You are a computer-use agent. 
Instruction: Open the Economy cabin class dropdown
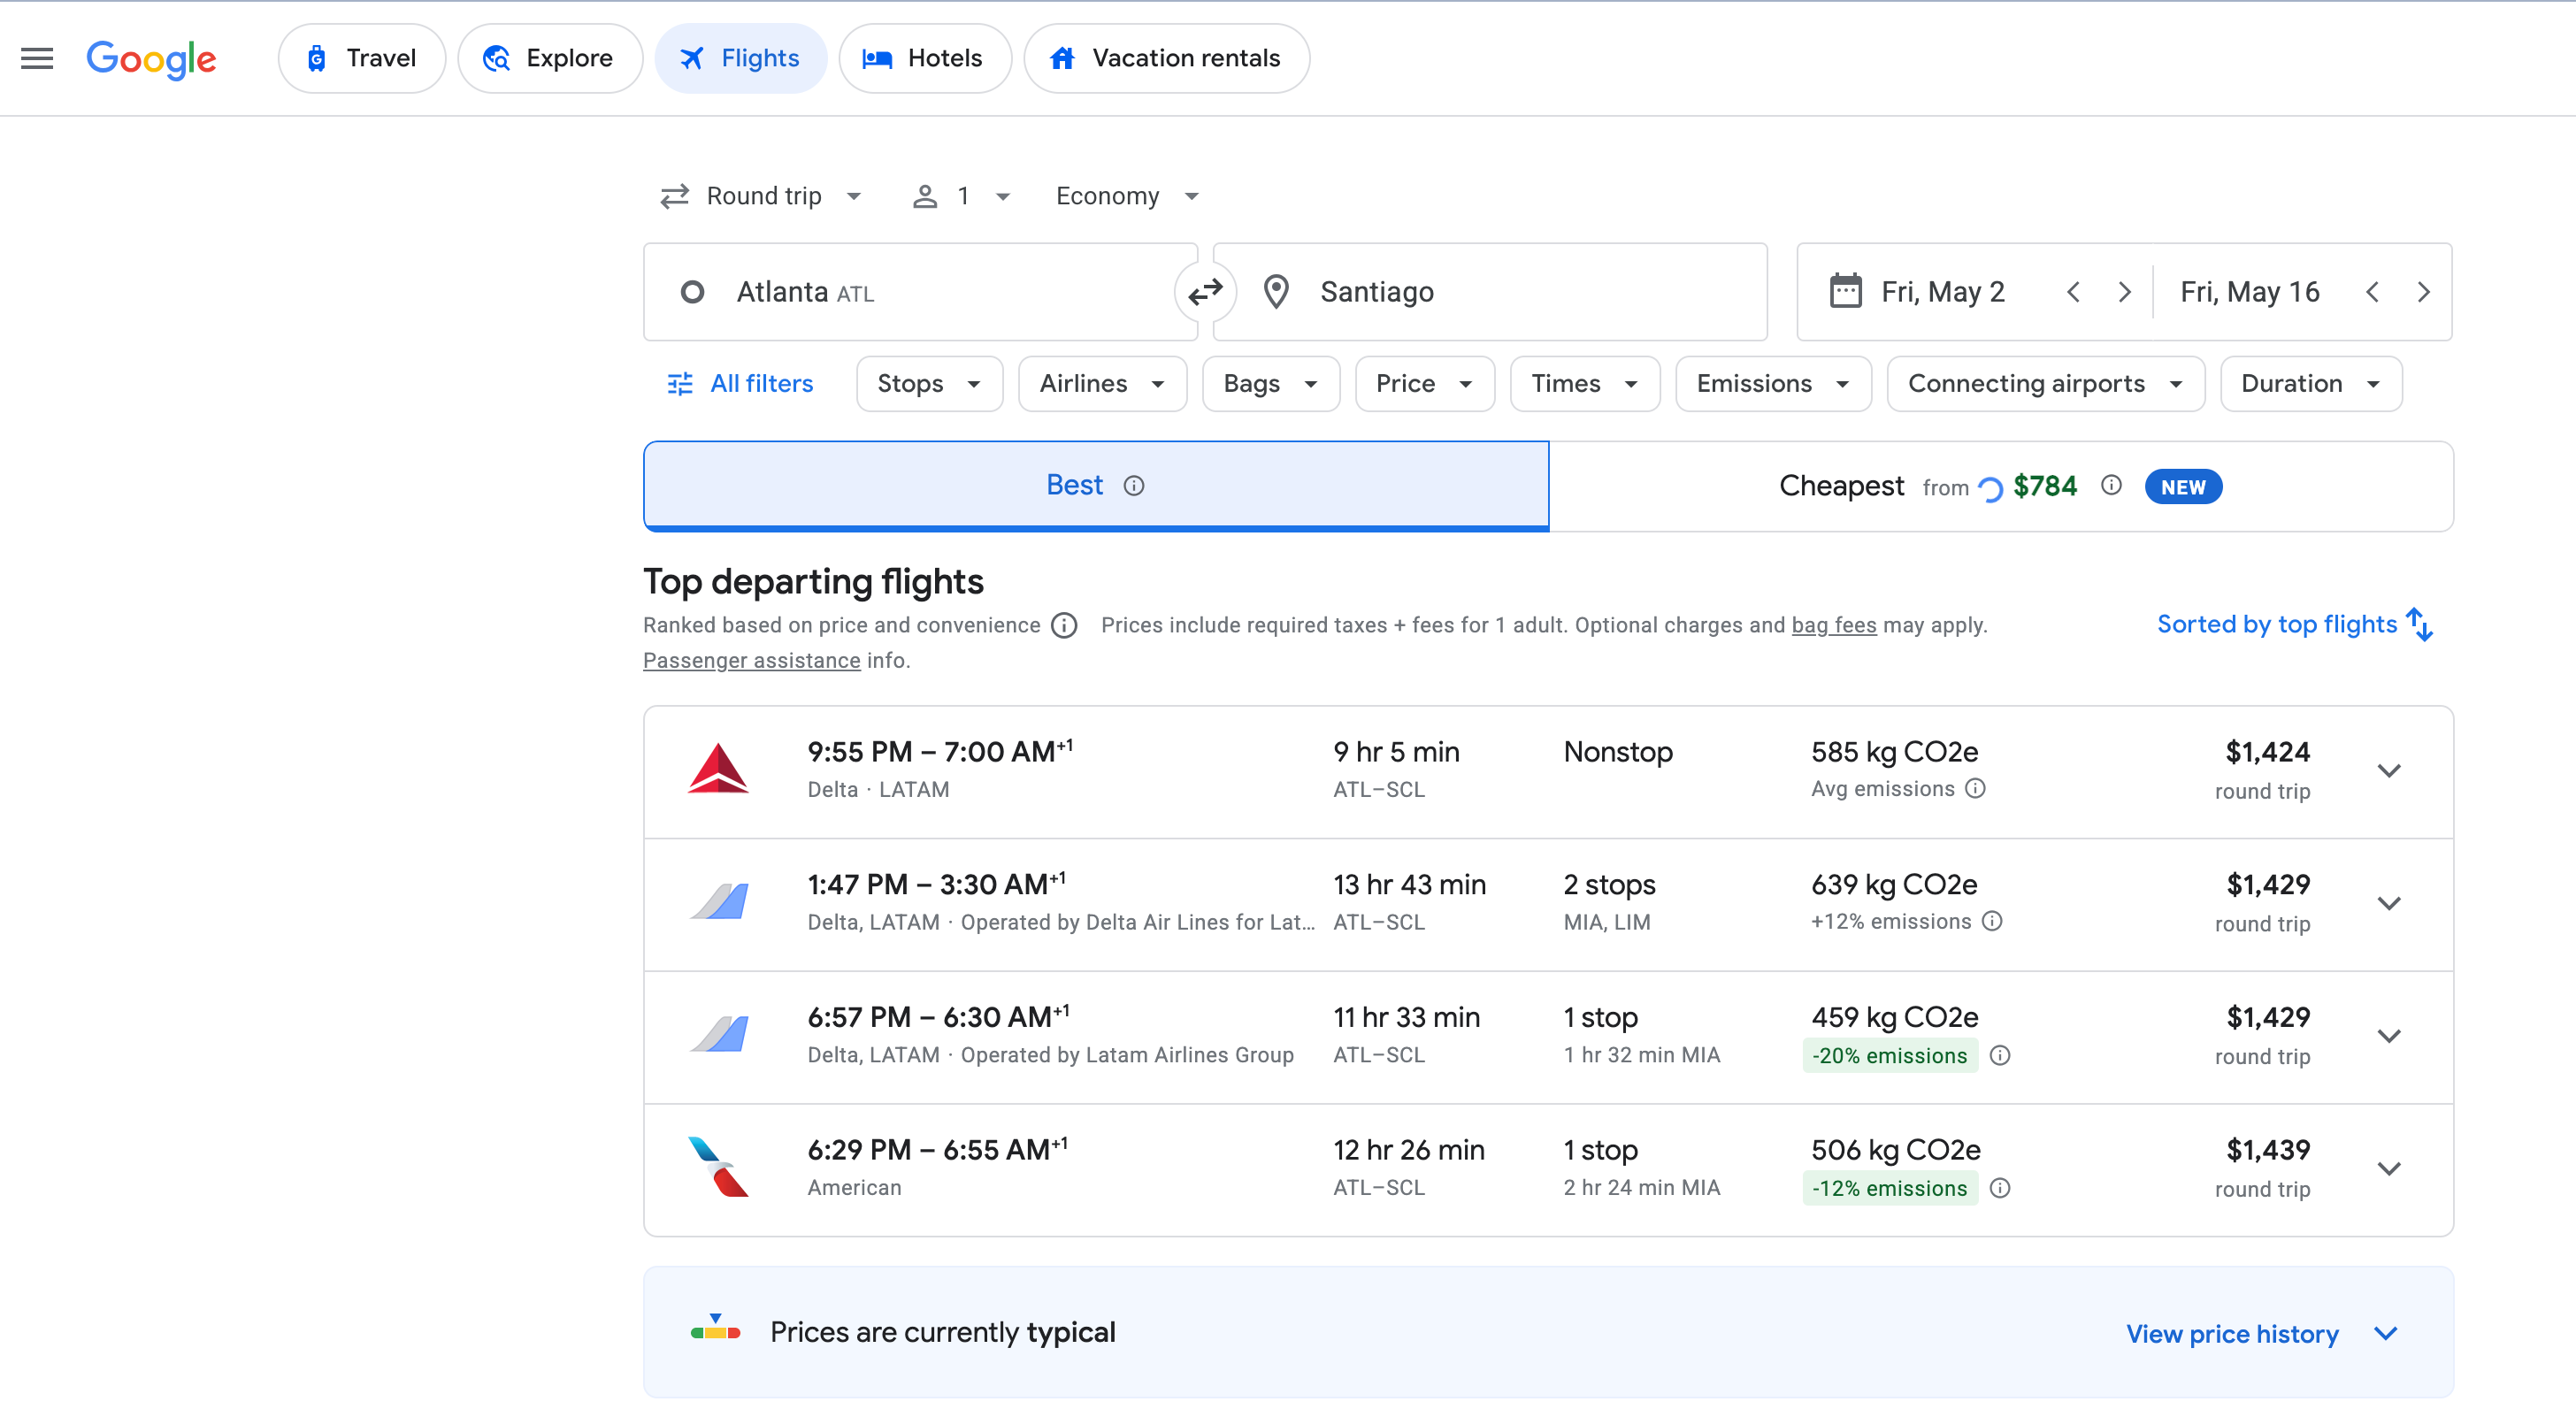pyautogui.click(x=1127, y=196)
